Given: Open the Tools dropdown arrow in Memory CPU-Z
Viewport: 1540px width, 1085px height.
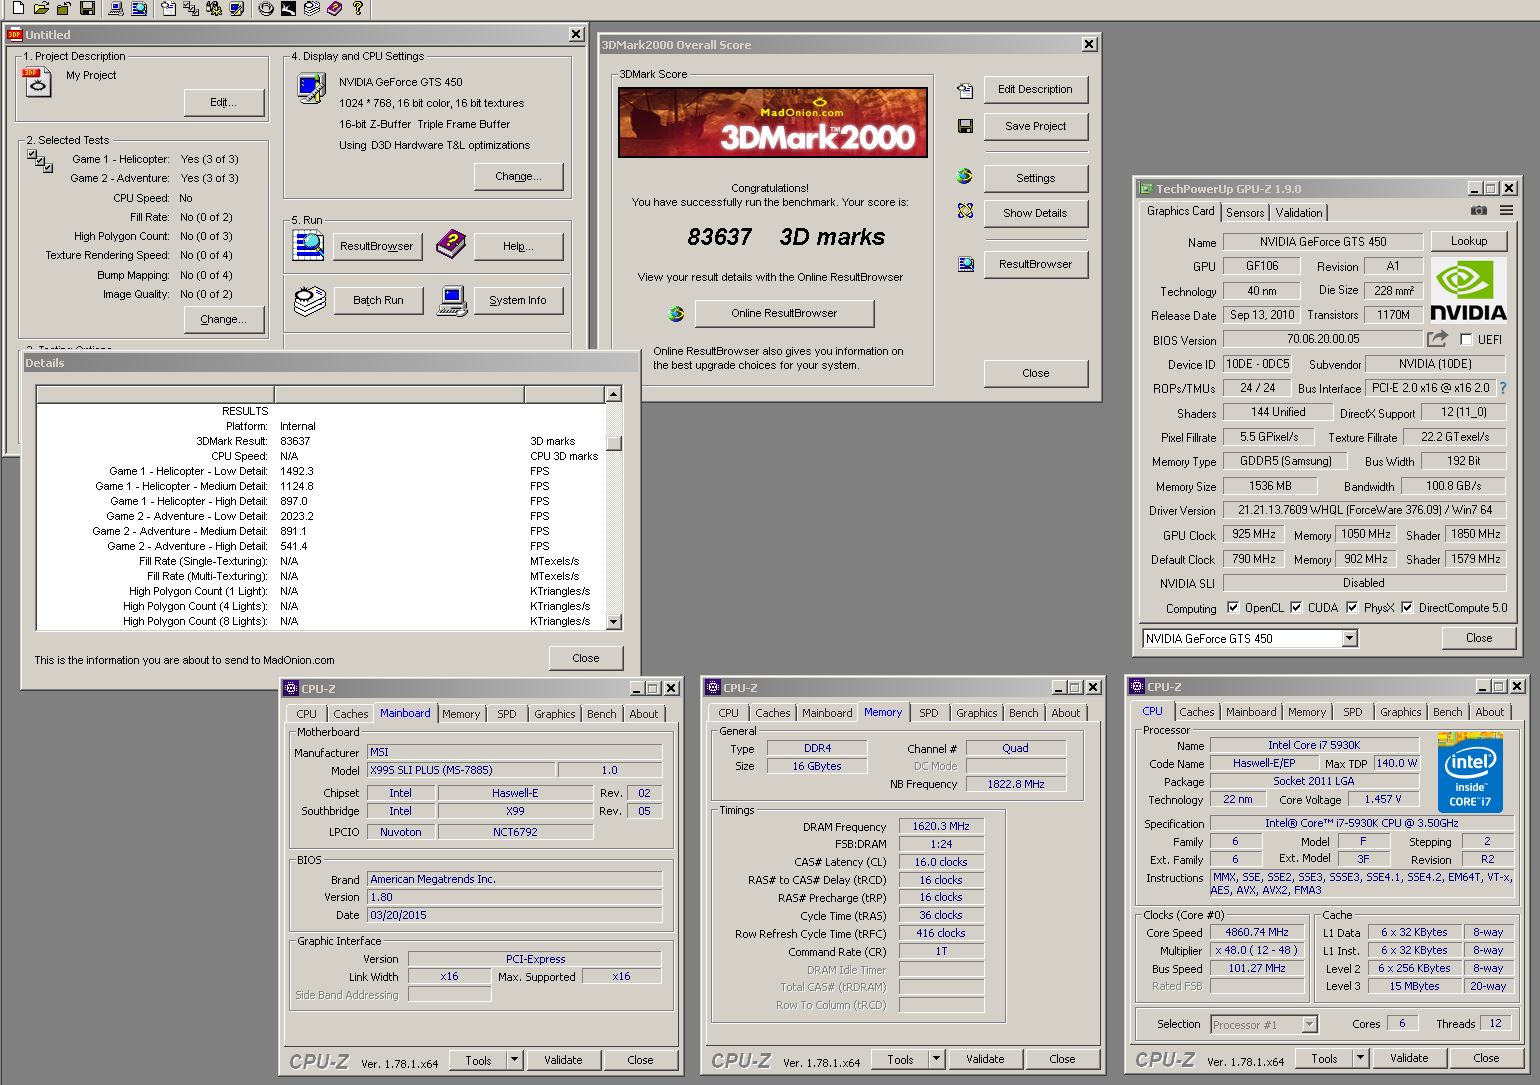Looking at the screenshot, I should coord(936,1059).
